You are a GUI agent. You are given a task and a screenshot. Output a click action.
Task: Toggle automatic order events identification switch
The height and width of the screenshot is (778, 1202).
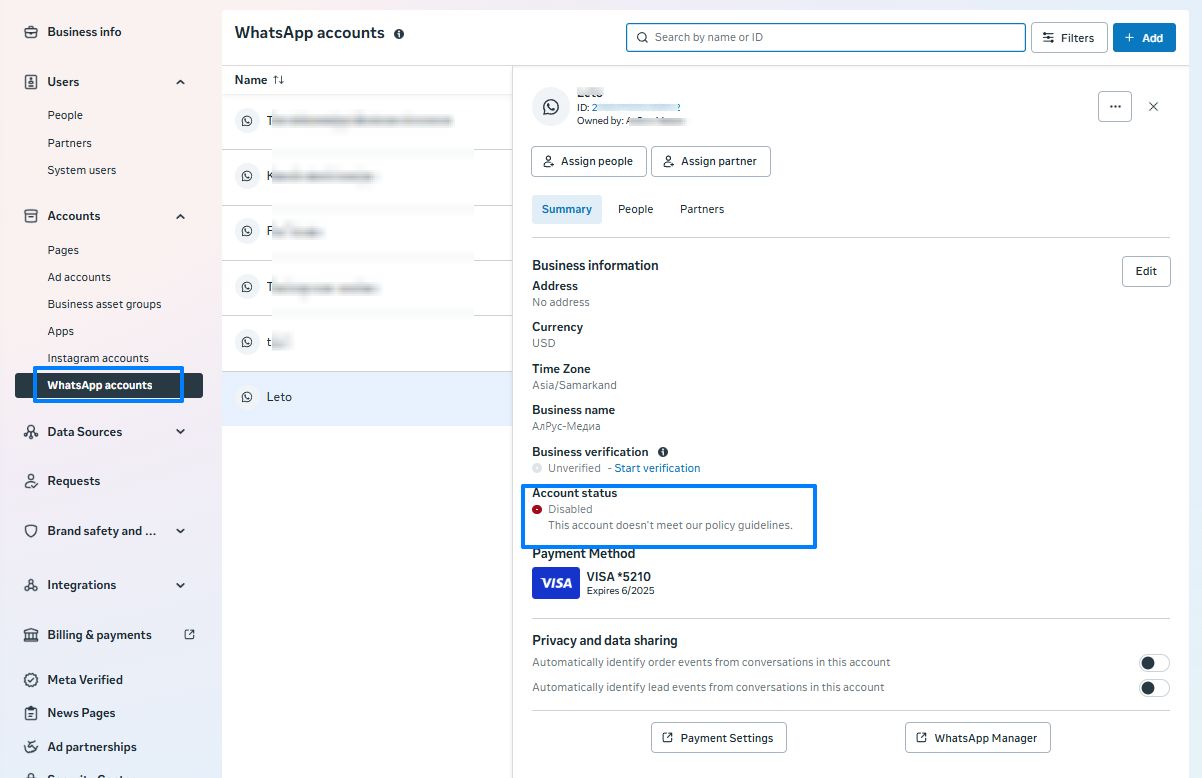pos(1154,663)
